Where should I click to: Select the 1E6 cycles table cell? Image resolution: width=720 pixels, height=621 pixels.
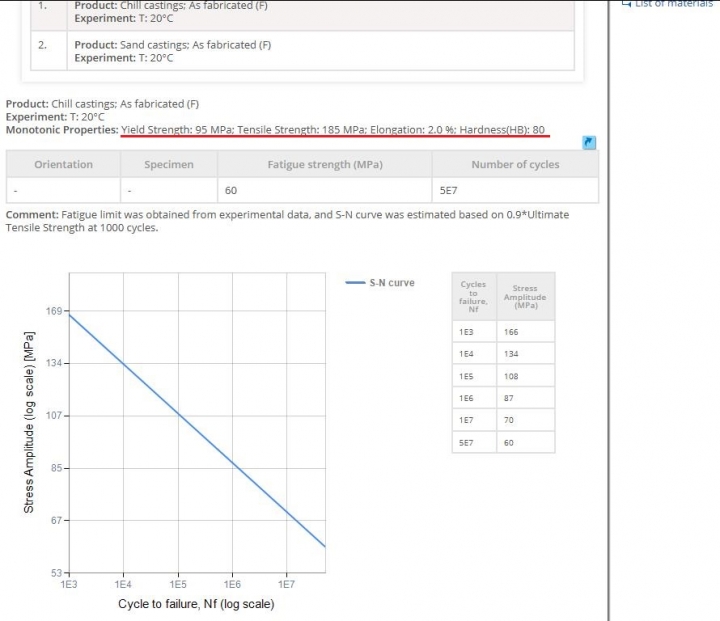click(474, 398)
